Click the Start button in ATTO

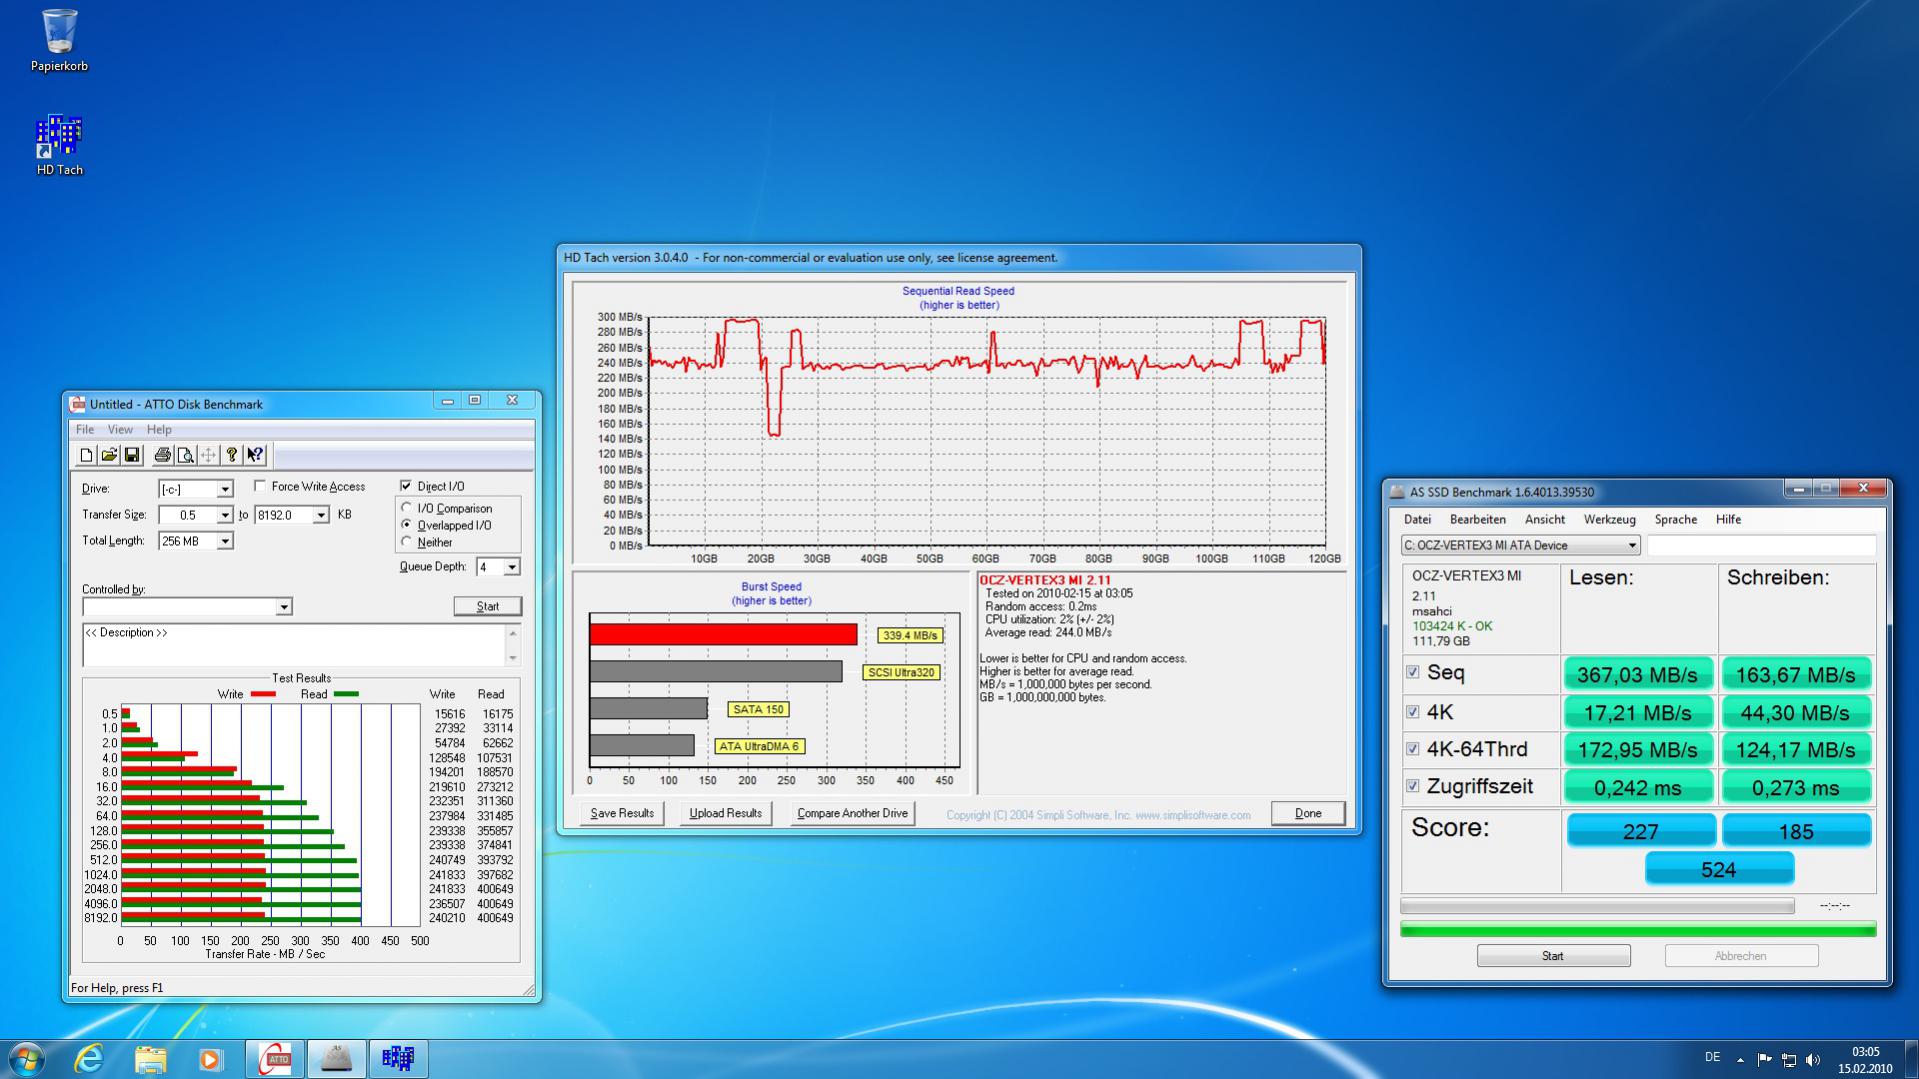click(488, 606)
